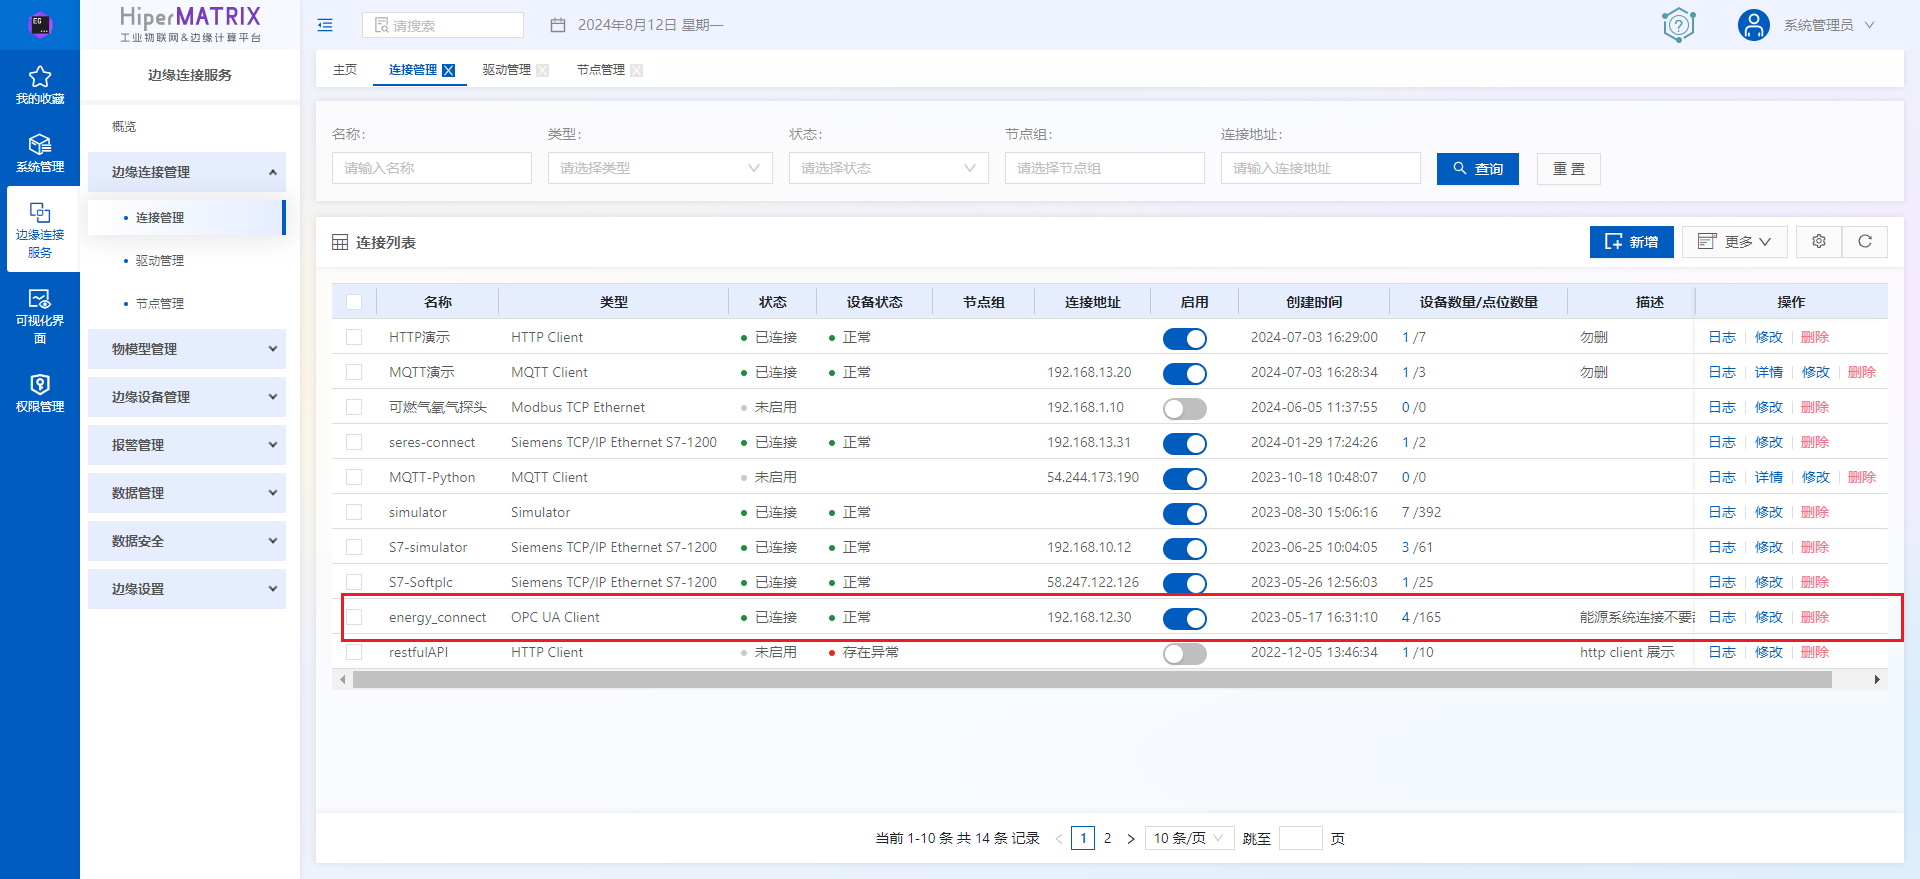Select 边缘连接服务 sidebar icon
The width and height of the screenshot is (1920, 879).
point(40,230)
